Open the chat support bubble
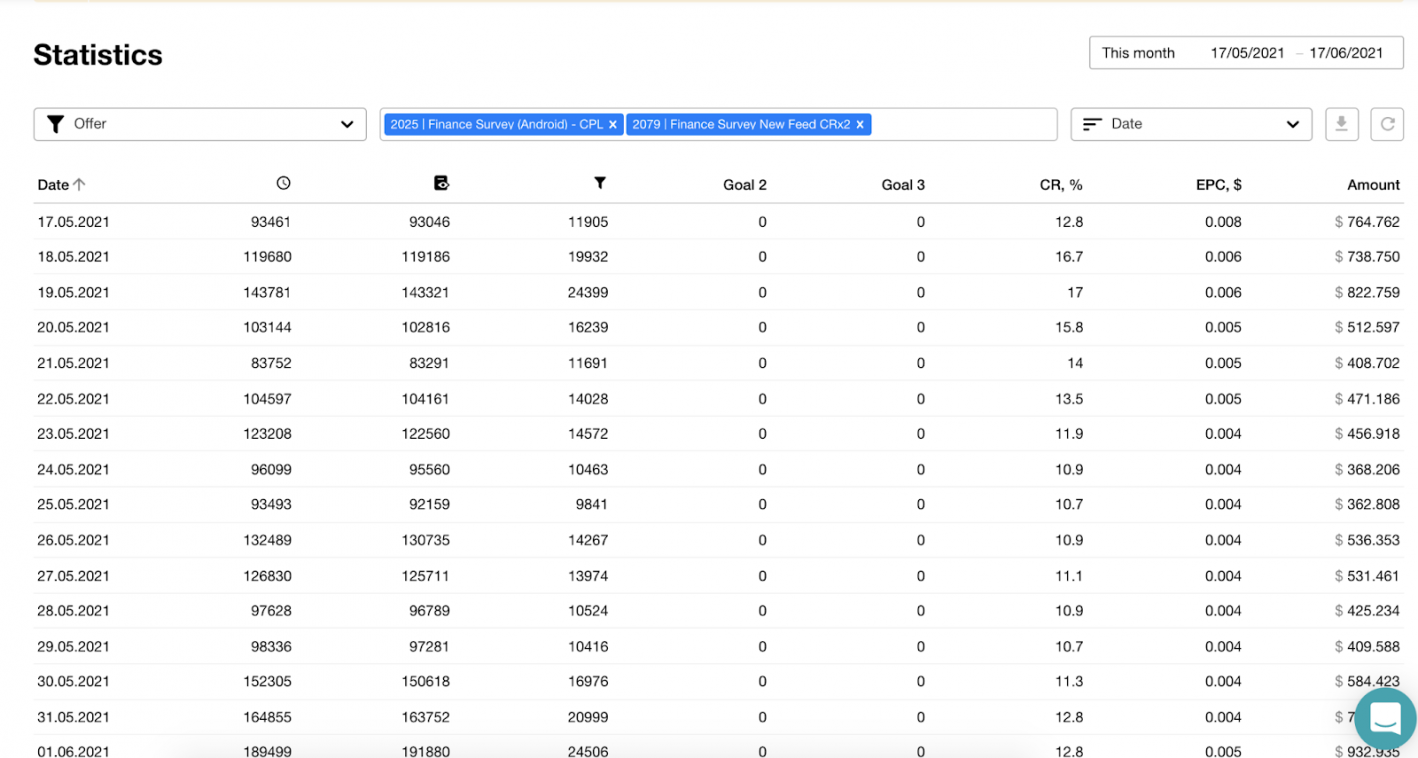This screenshot has height=758, width=1418. tap(1385, 718)
